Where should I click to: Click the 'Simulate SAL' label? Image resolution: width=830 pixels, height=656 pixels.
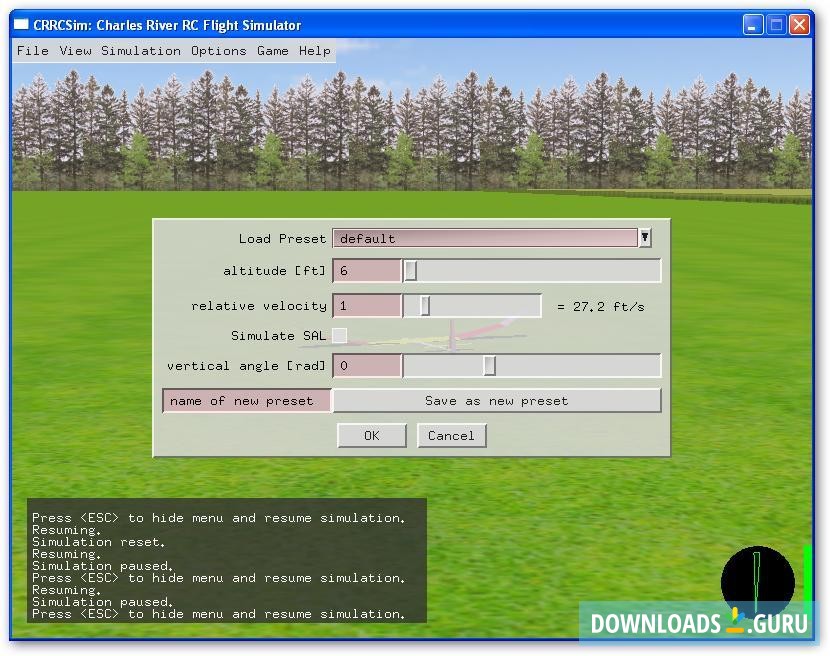coord(278,336)
